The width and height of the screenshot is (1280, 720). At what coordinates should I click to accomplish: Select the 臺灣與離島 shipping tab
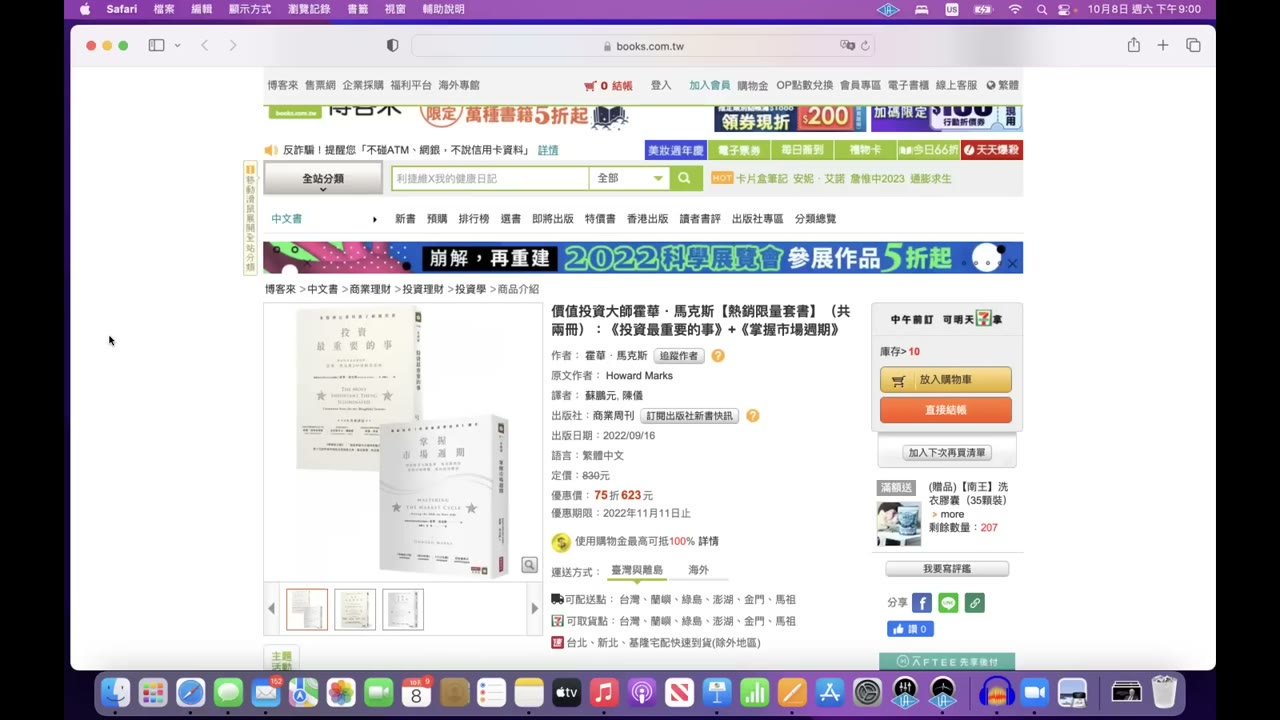[637, 570]
